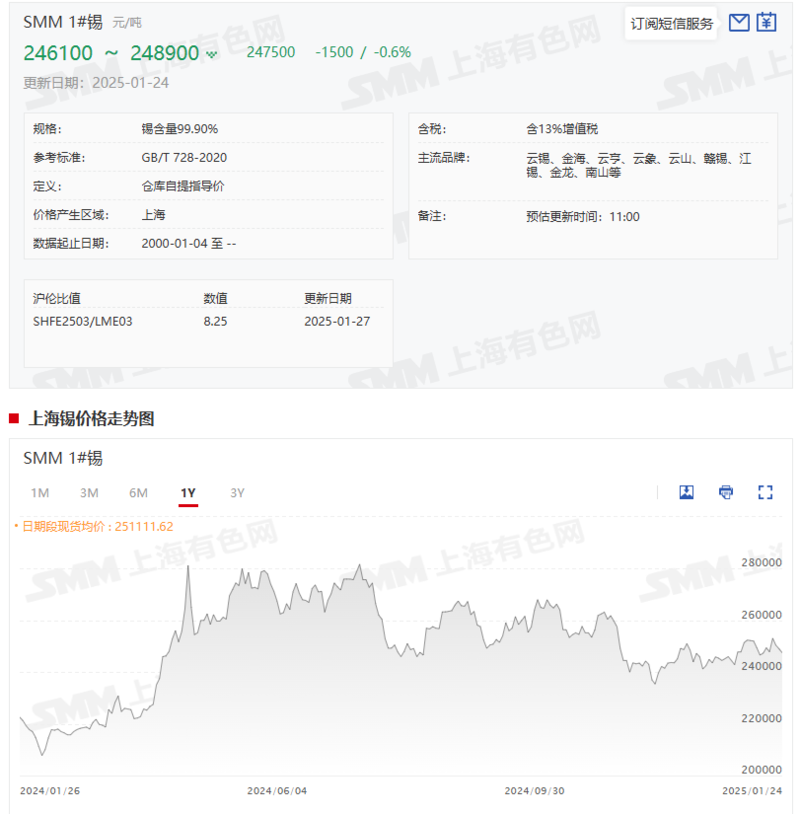Screen dimensions: 800x814
Task: Click the update date 2025-01-24
Action: [x=130, y=83]
